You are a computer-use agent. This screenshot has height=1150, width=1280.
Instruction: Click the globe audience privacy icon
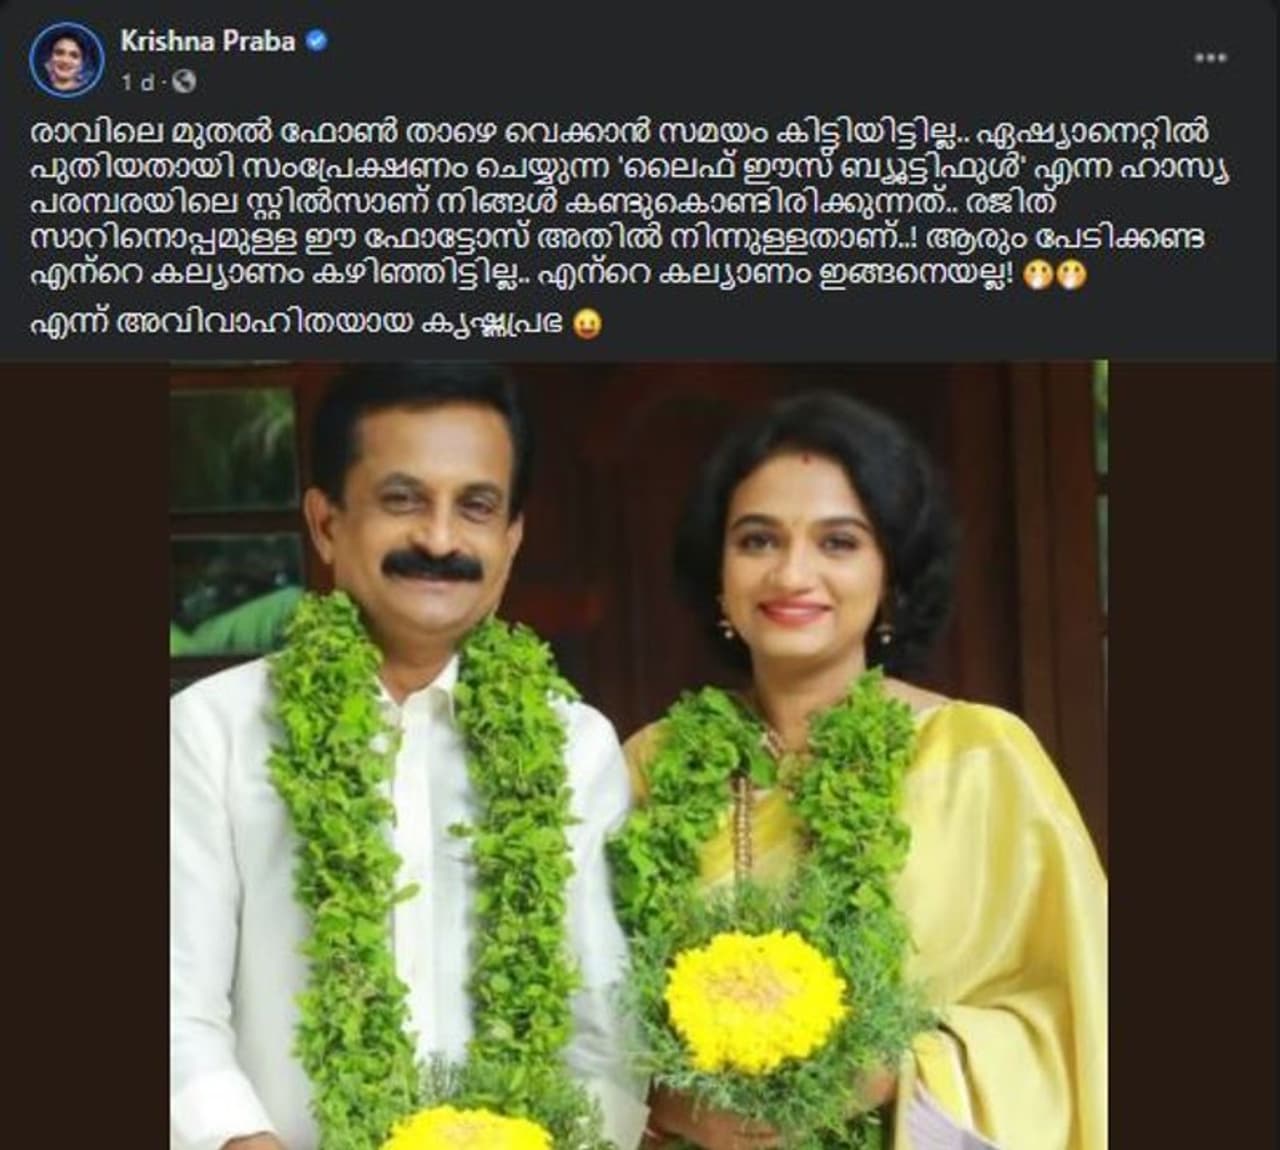tap(187, 82)
